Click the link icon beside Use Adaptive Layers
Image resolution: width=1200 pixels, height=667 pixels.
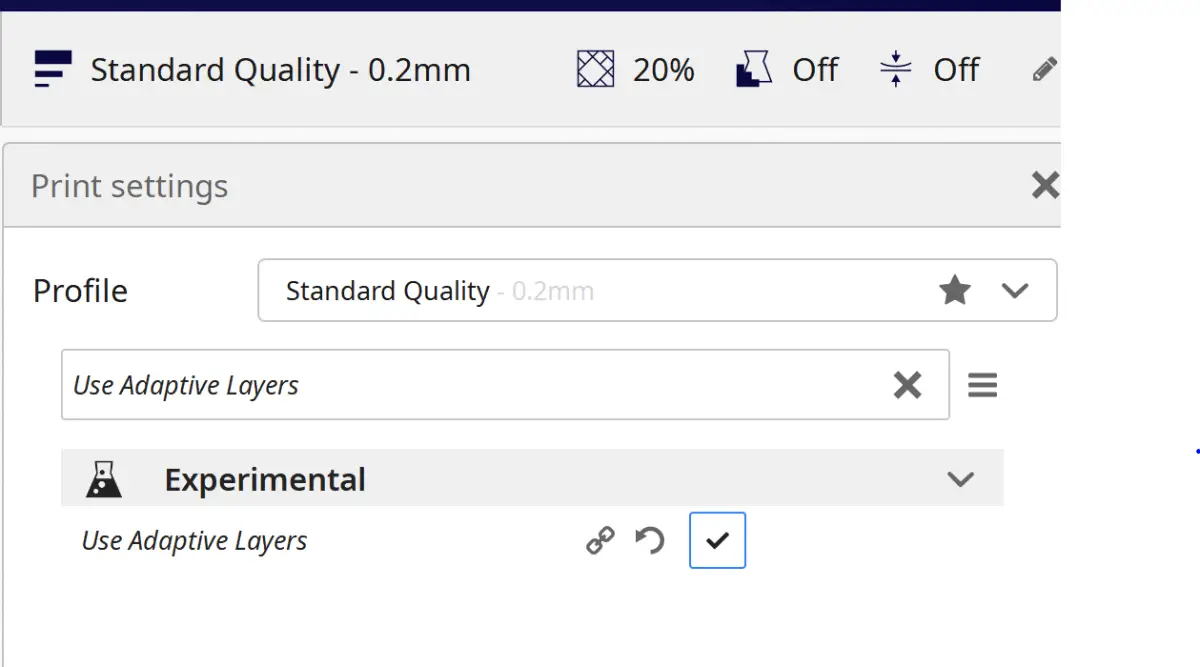tap(600, 541)
